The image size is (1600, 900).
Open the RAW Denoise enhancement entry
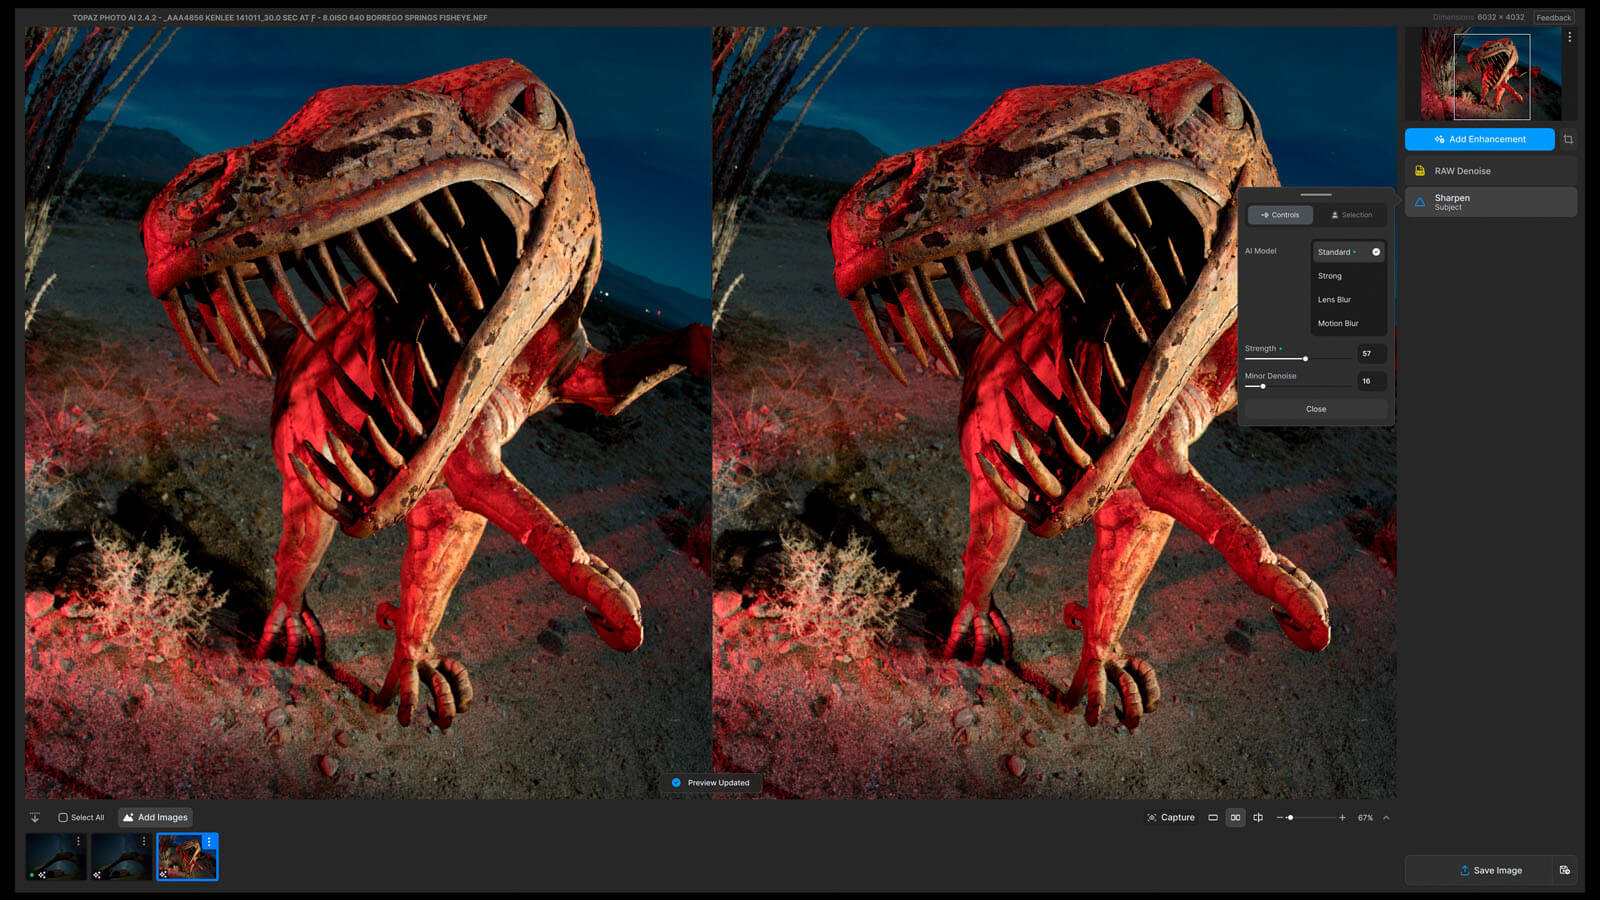coord(1490,171)
